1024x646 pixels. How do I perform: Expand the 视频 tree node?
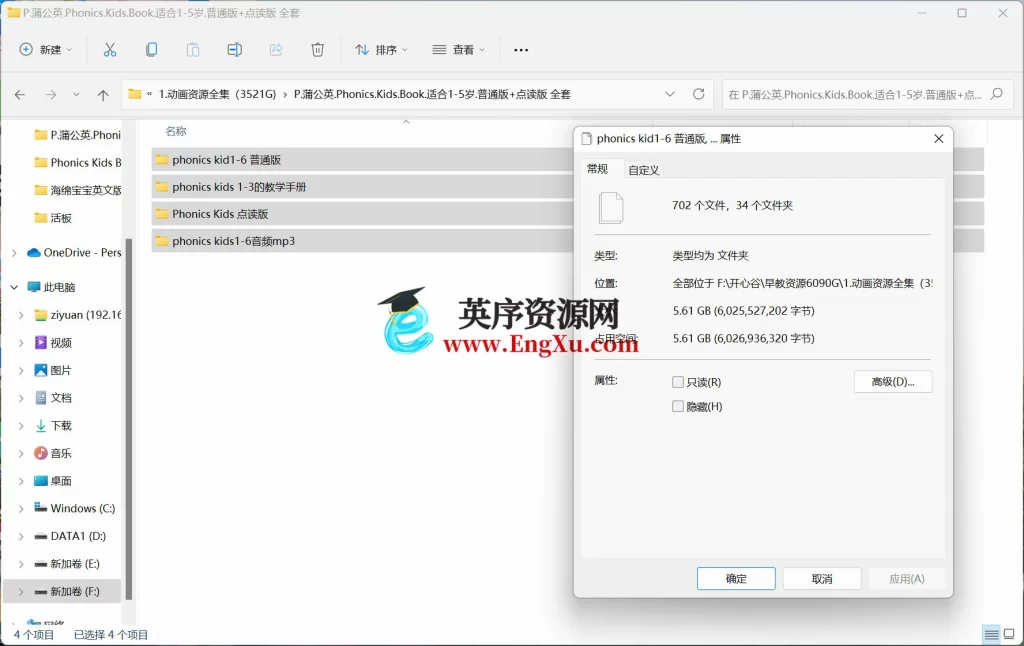pyautogui.click(x=21, y=342)
